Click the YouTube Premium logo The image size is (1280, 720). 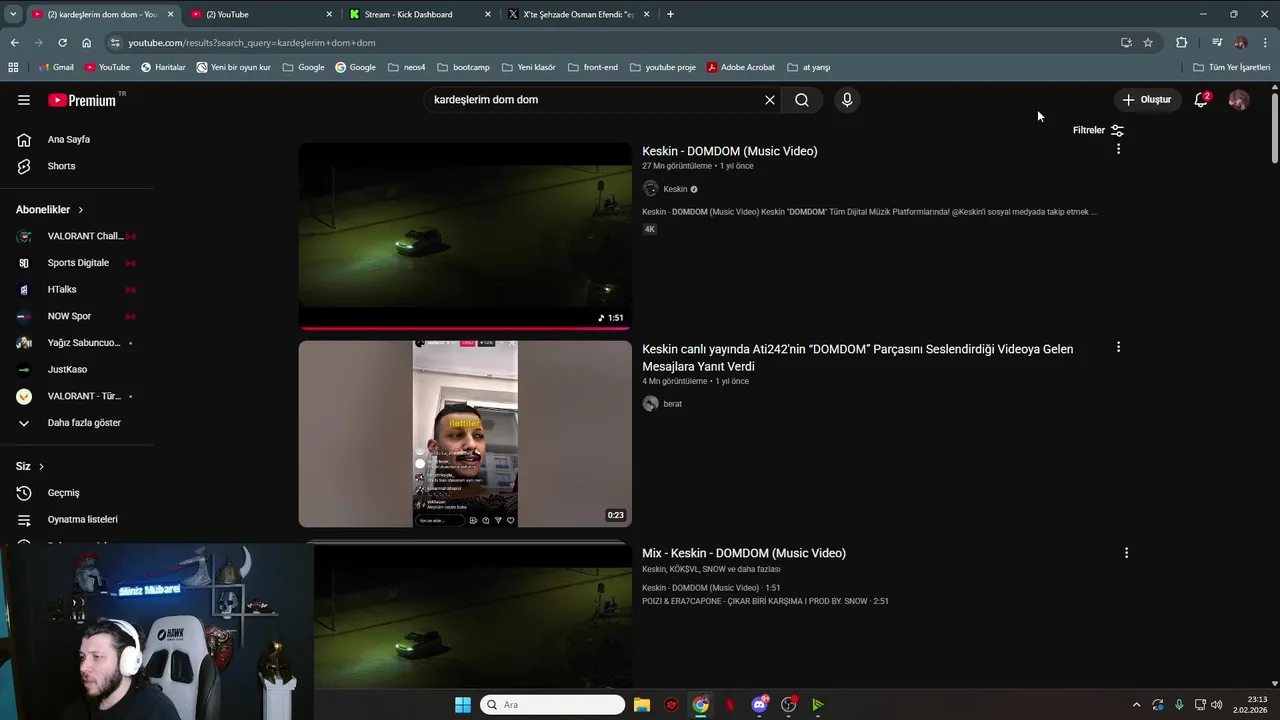tap(84, 100)
